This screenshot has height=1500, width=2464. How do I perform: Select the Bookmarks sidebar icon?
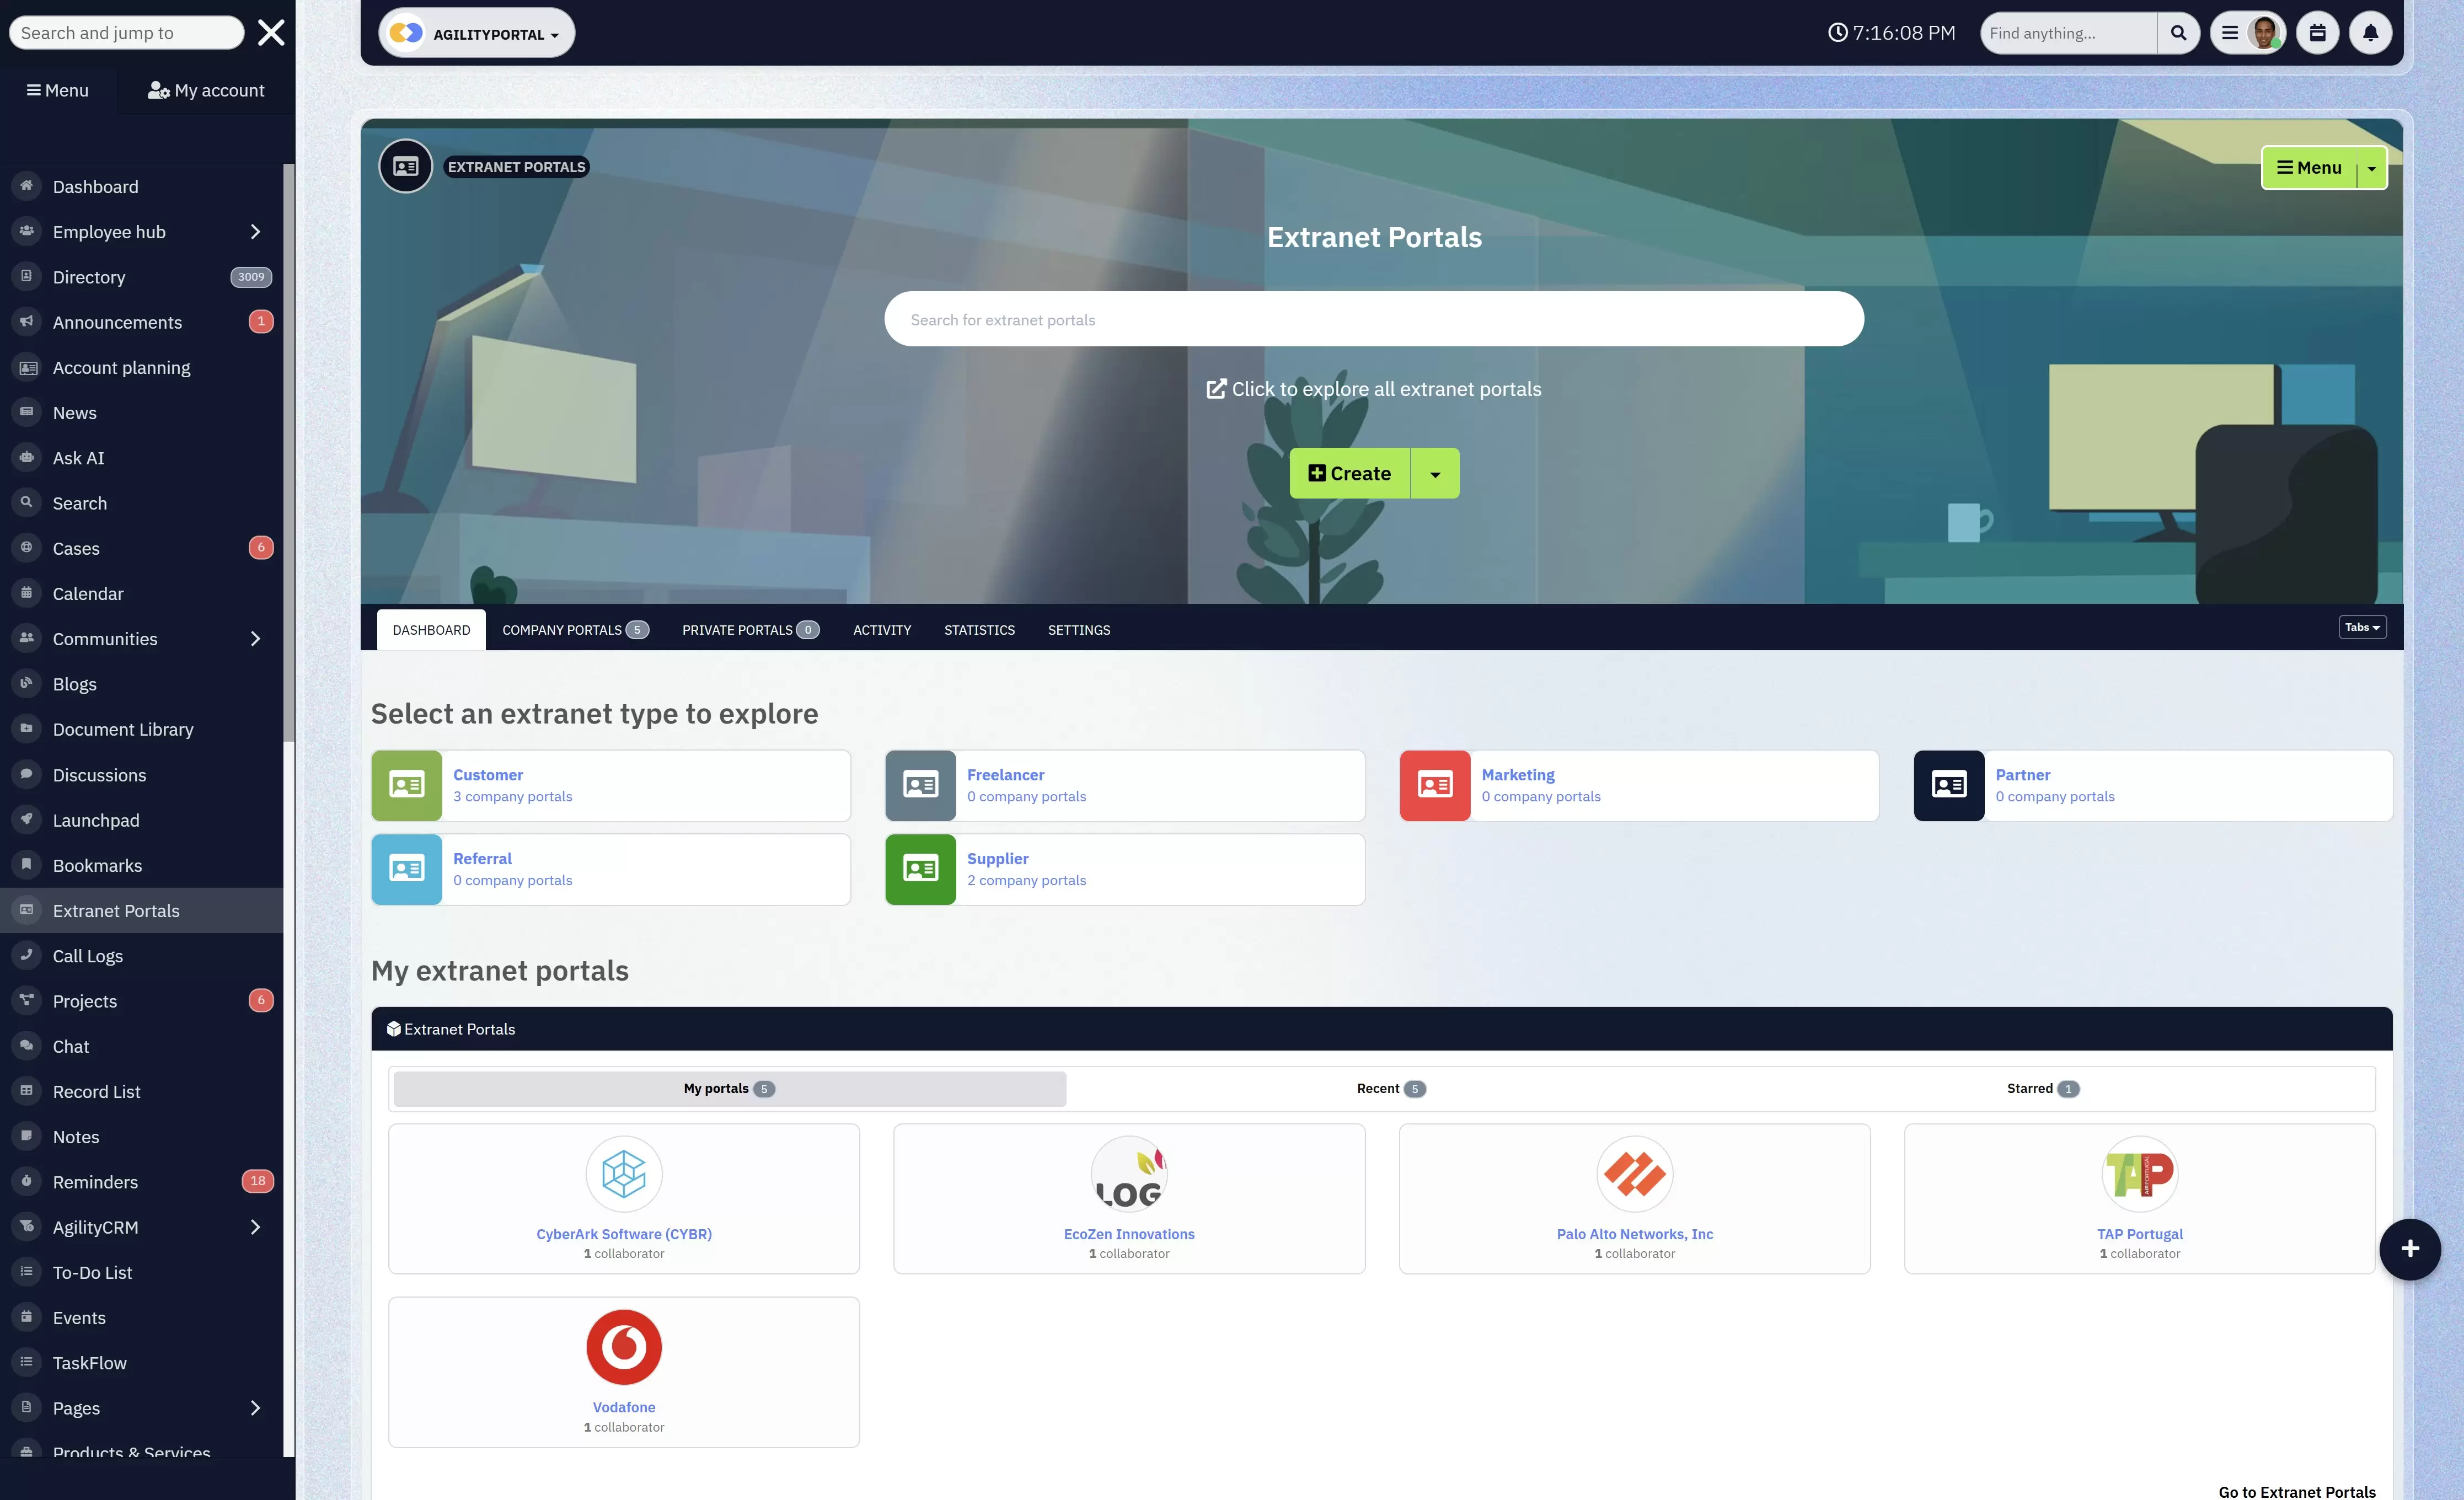point(25,865)
